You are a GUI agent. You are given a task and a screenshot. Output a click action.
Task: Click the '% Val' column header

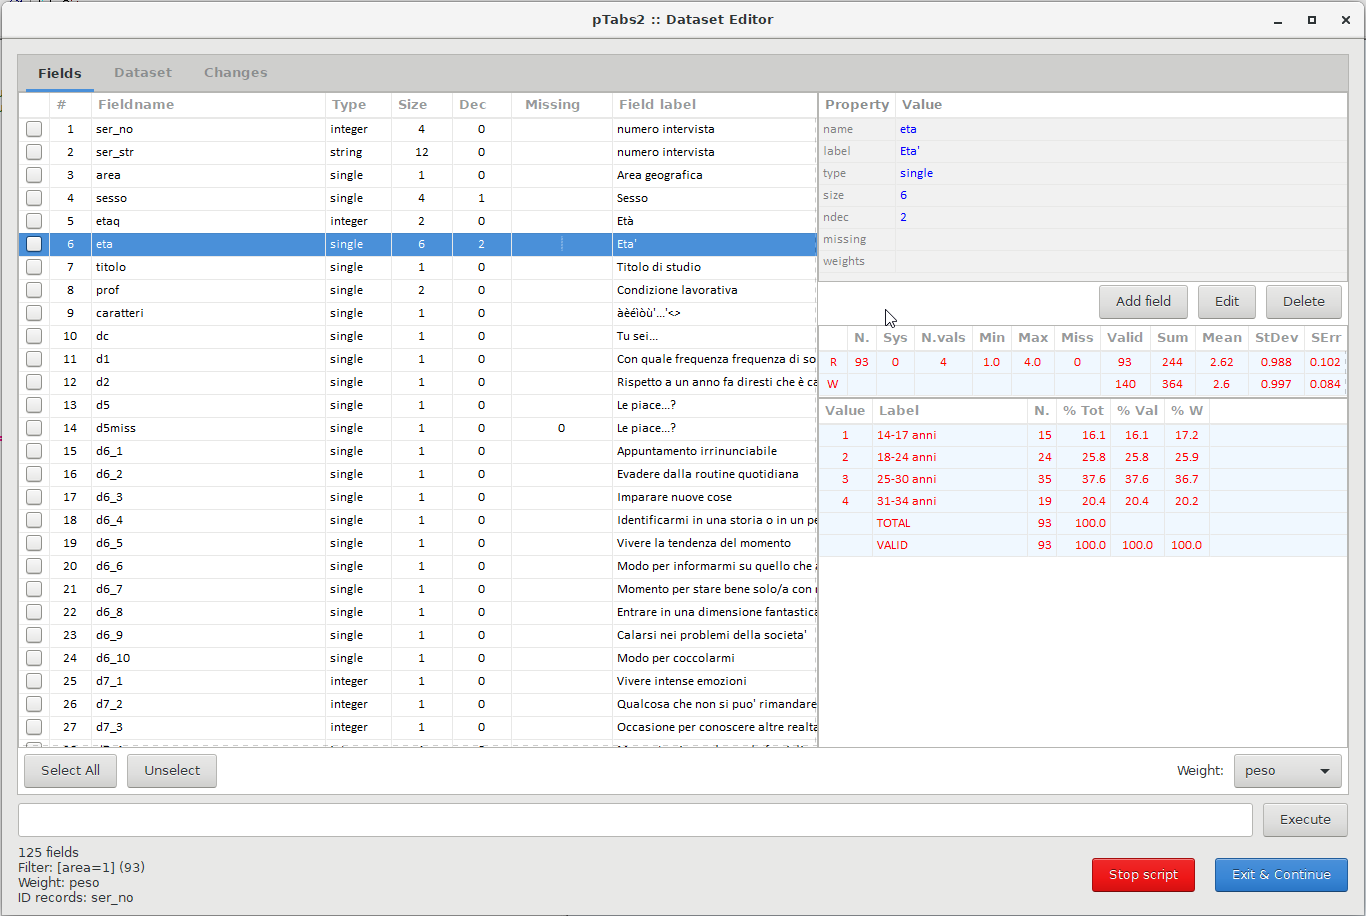(x=1137, y=411)
